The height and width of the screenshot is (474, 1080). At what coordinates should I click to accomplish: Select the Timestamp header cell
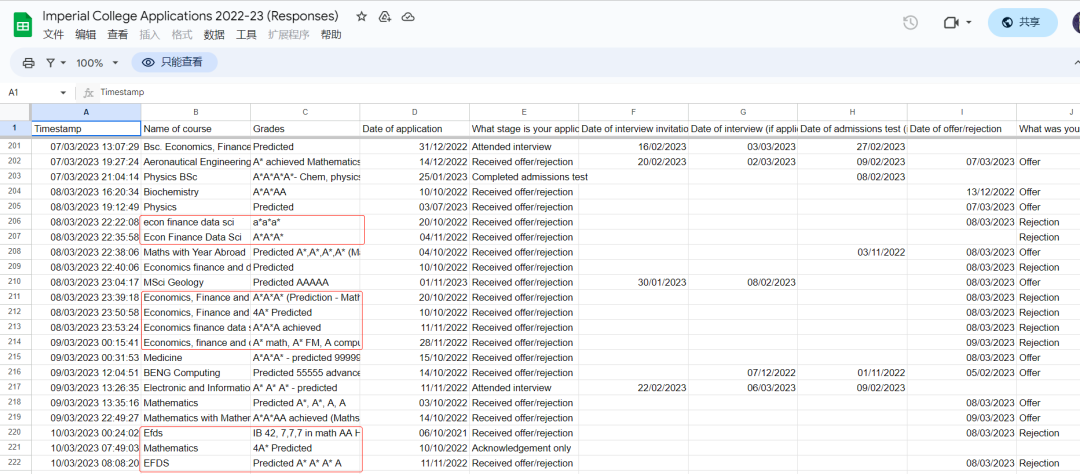pos(86,129)
